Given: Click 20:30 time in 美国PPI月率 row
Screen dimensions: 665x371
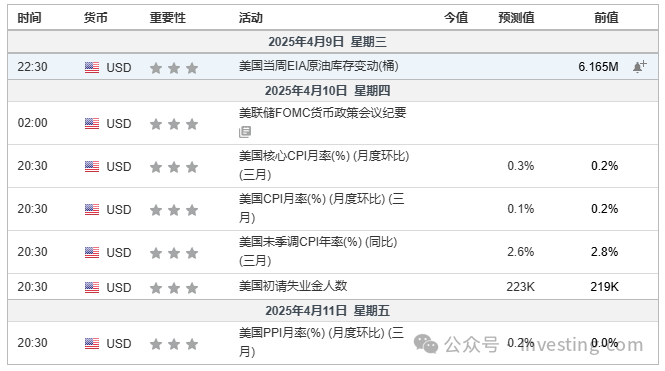Looking at the screenshot, I should [x=32, y=343].
